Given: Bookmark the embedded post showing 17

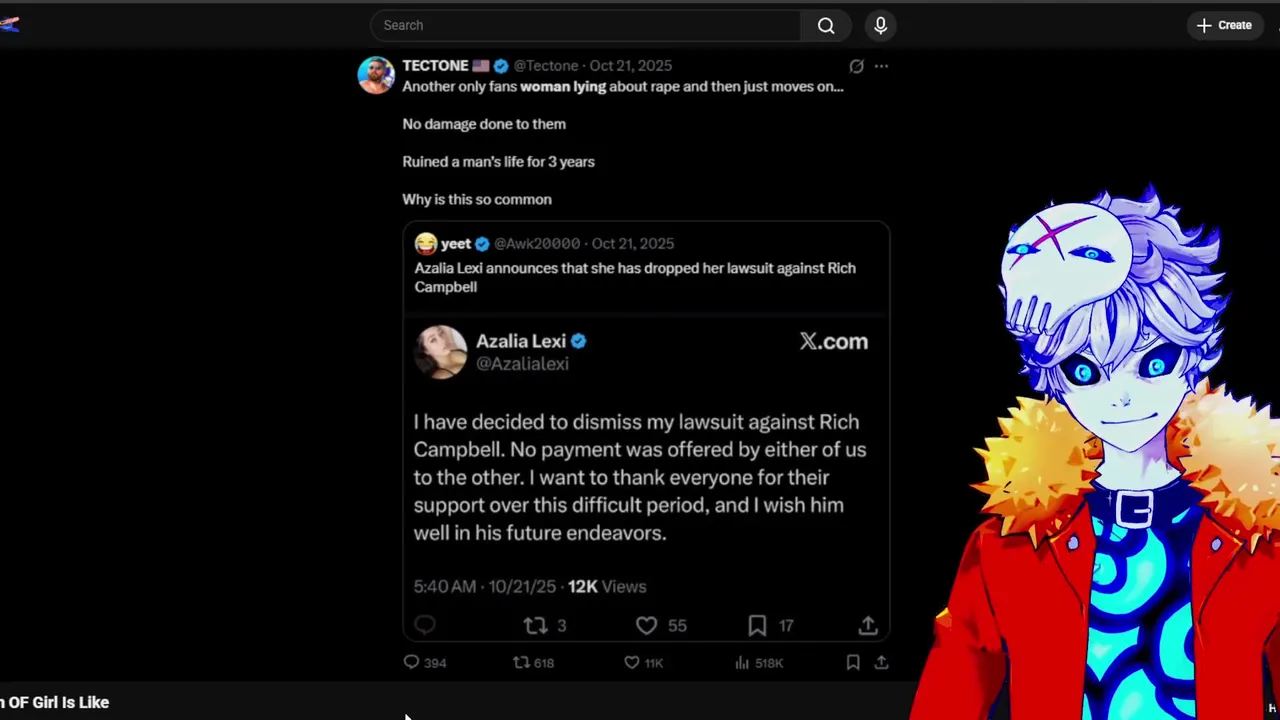Looking at the screenshot, I should pos(757,626).
